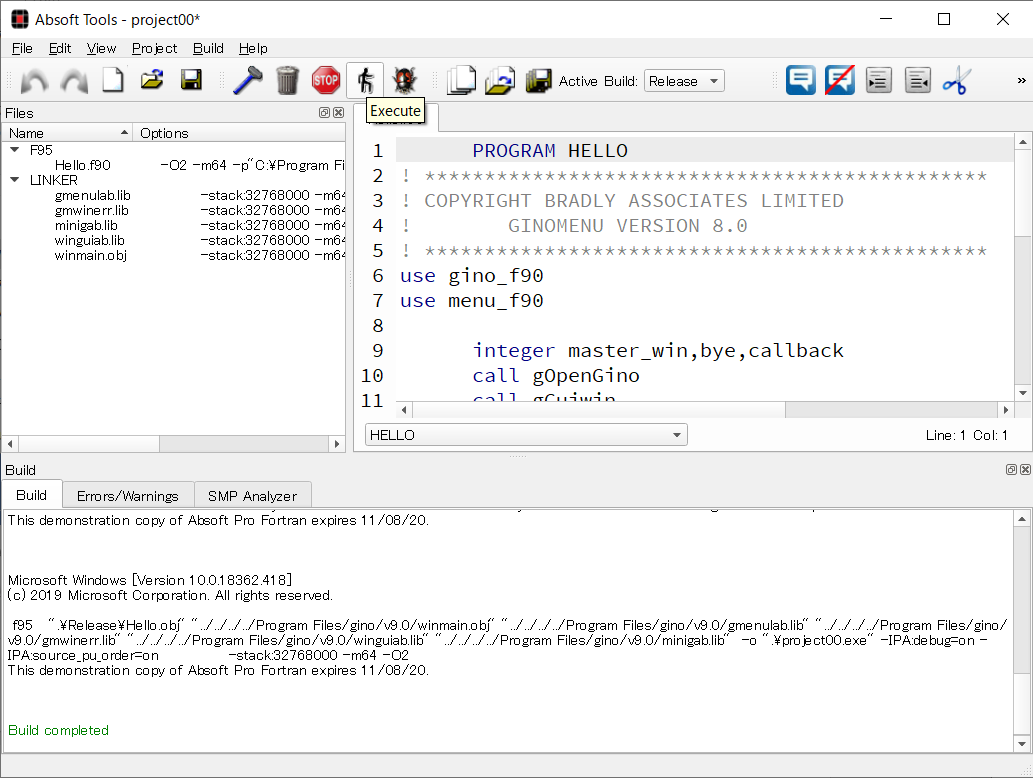Viewport: 1033px width, 778px height.
Task: Float the Build panel
Action: pyautogui.click(x=1011, y=470)
